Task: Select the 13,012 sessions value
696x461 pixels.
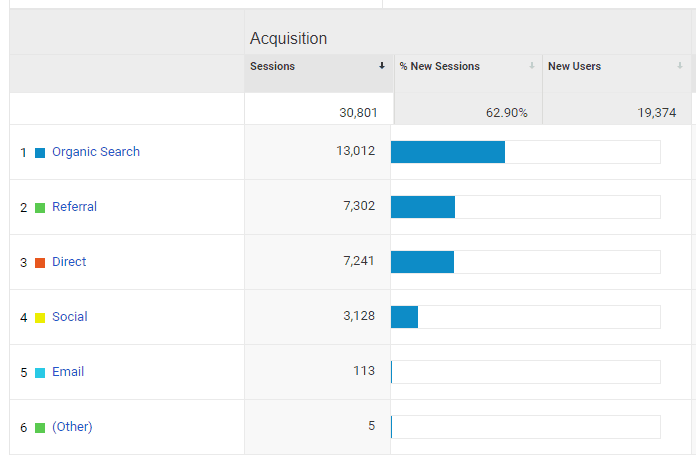Action: 356,151
